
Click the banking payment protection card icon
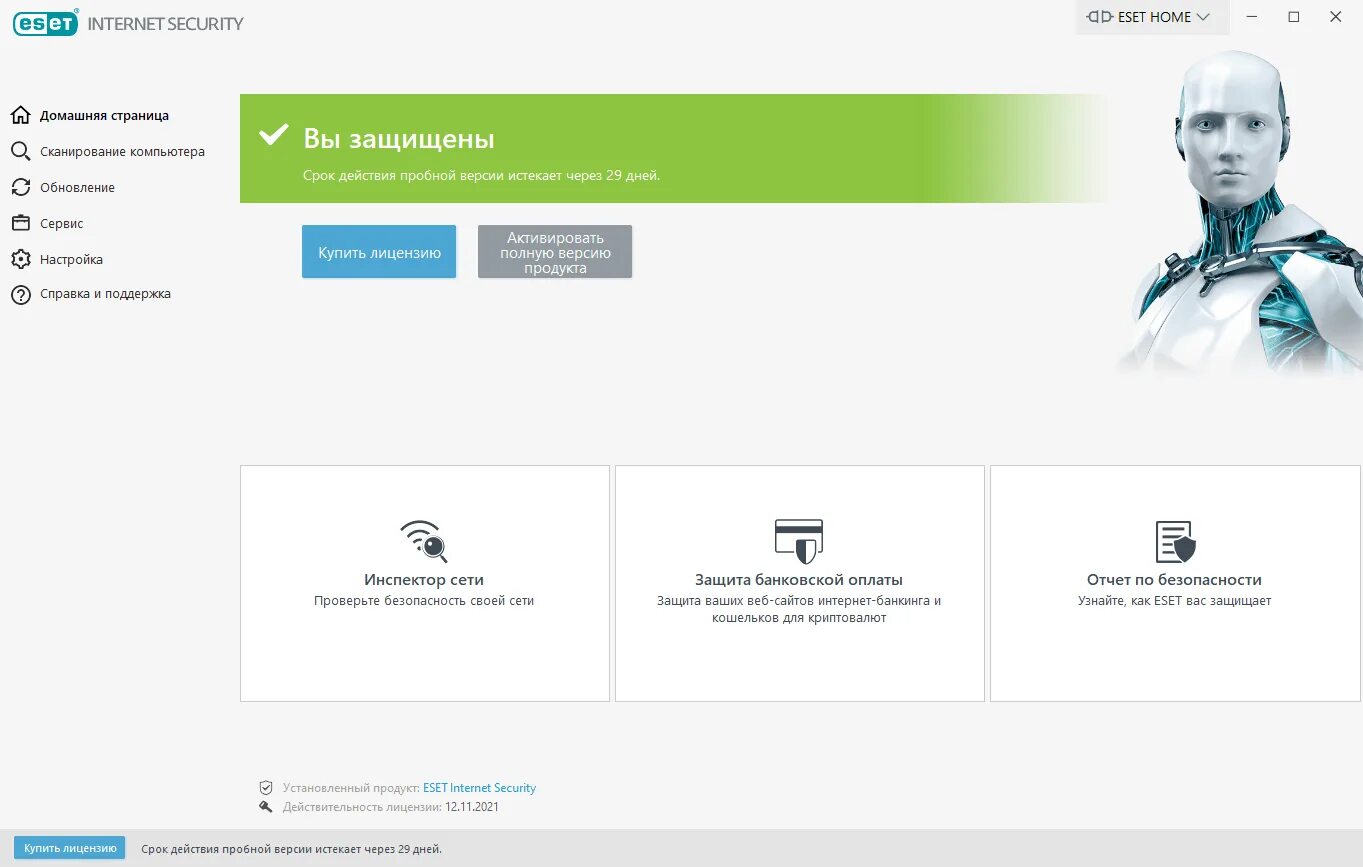coord(799,541)
